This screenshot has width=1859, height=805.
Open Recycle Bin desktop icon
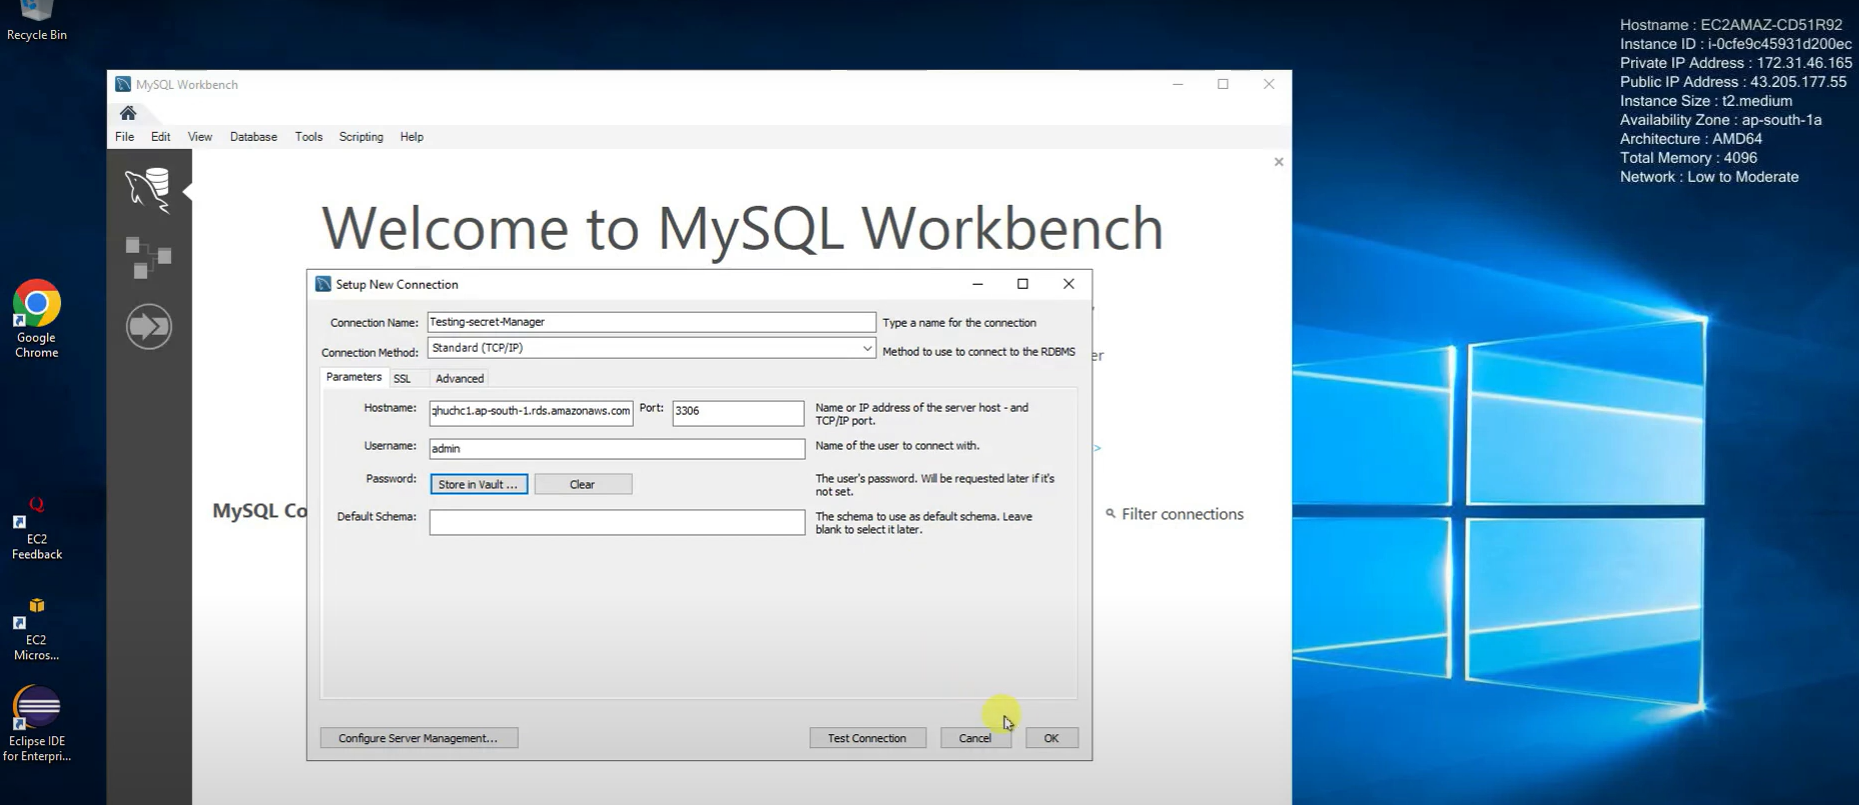coord(36,21)
